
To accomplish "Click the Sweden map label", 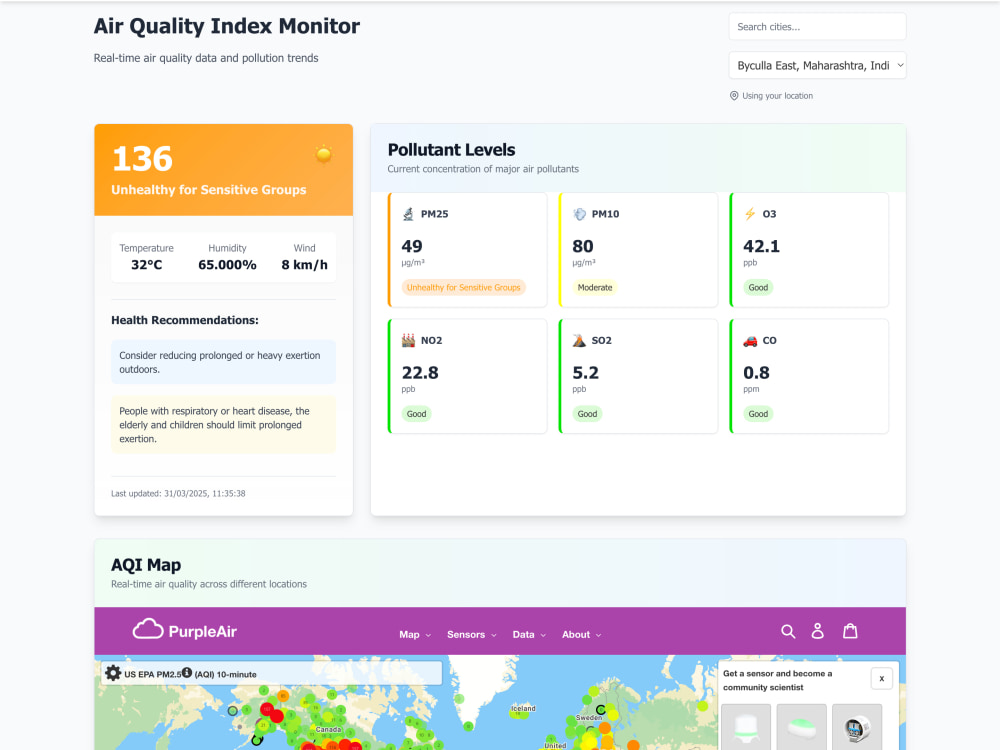I will (589, 717).
